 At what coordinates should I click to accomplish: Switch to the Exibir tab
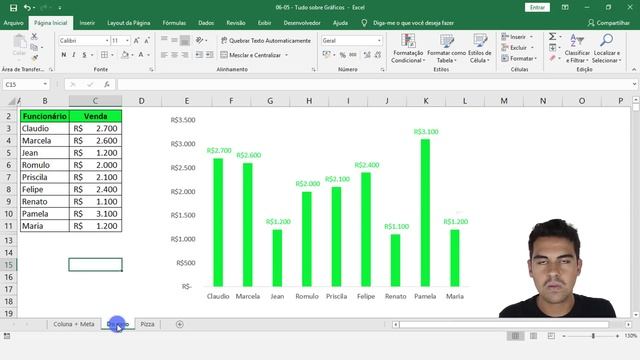click(x=264, y=23)
